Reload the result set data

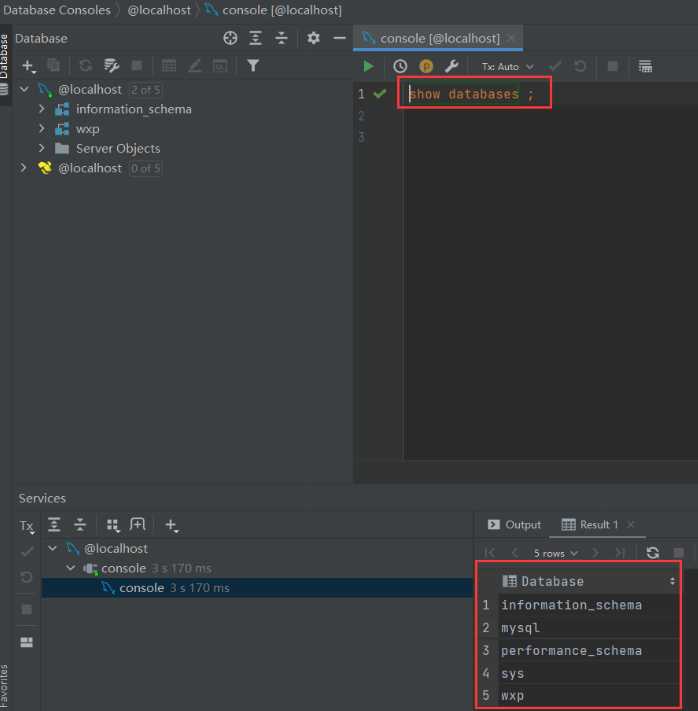tap(653, 553)
